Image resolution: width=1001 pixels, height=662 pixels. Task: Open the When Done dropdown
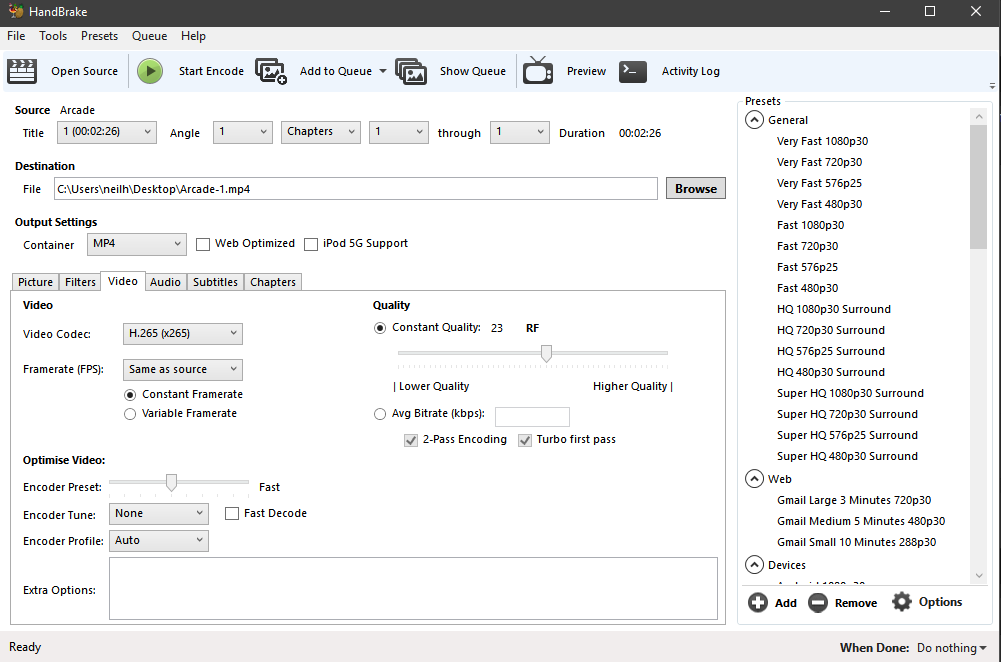tap(952, 648)
